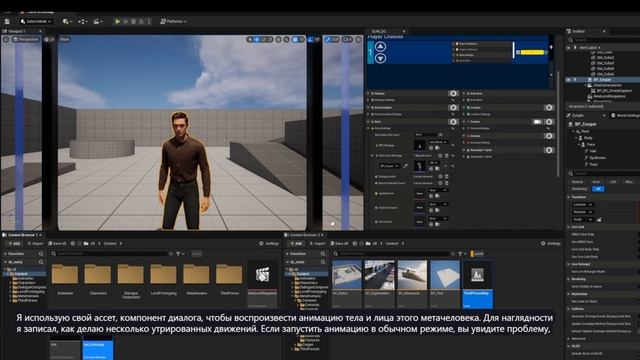Screen dimensions: 640x360
Task: Select Body component in Details tree
Action: 588,138
